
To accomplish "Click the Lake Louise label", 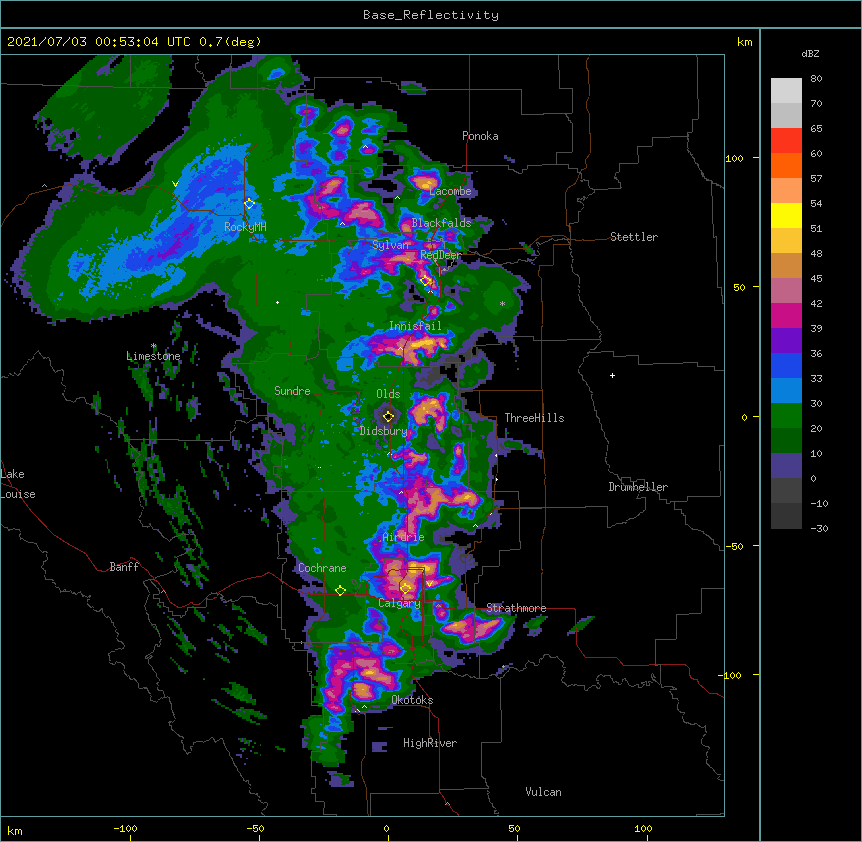I will (x=16, y=484).
